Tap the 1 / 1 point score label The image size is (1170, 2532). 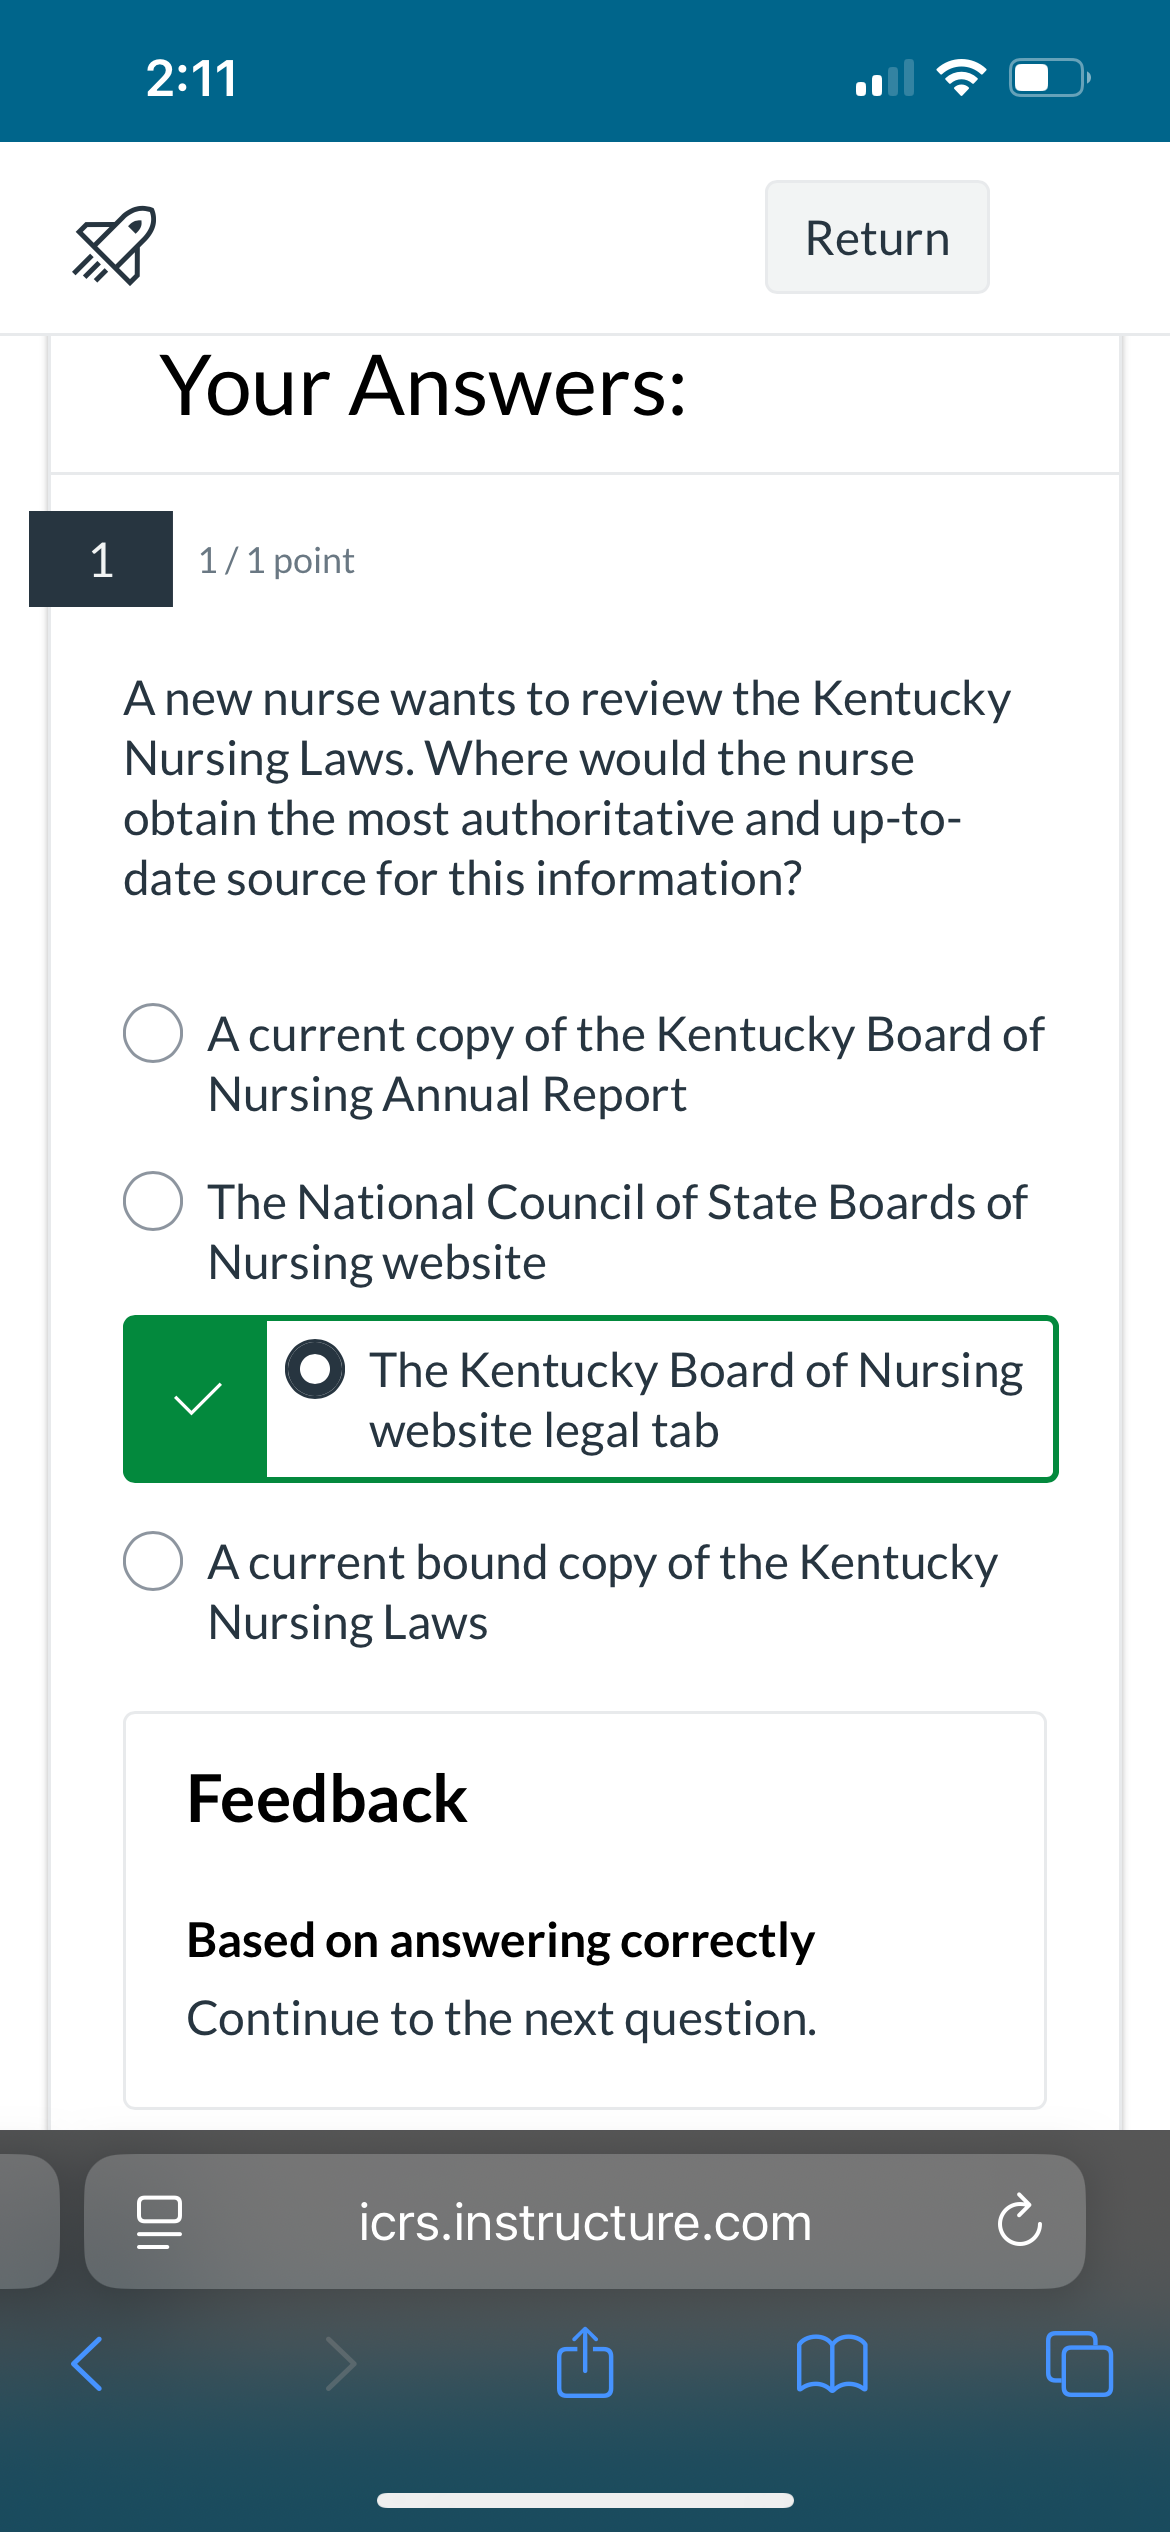pos(276,561)
